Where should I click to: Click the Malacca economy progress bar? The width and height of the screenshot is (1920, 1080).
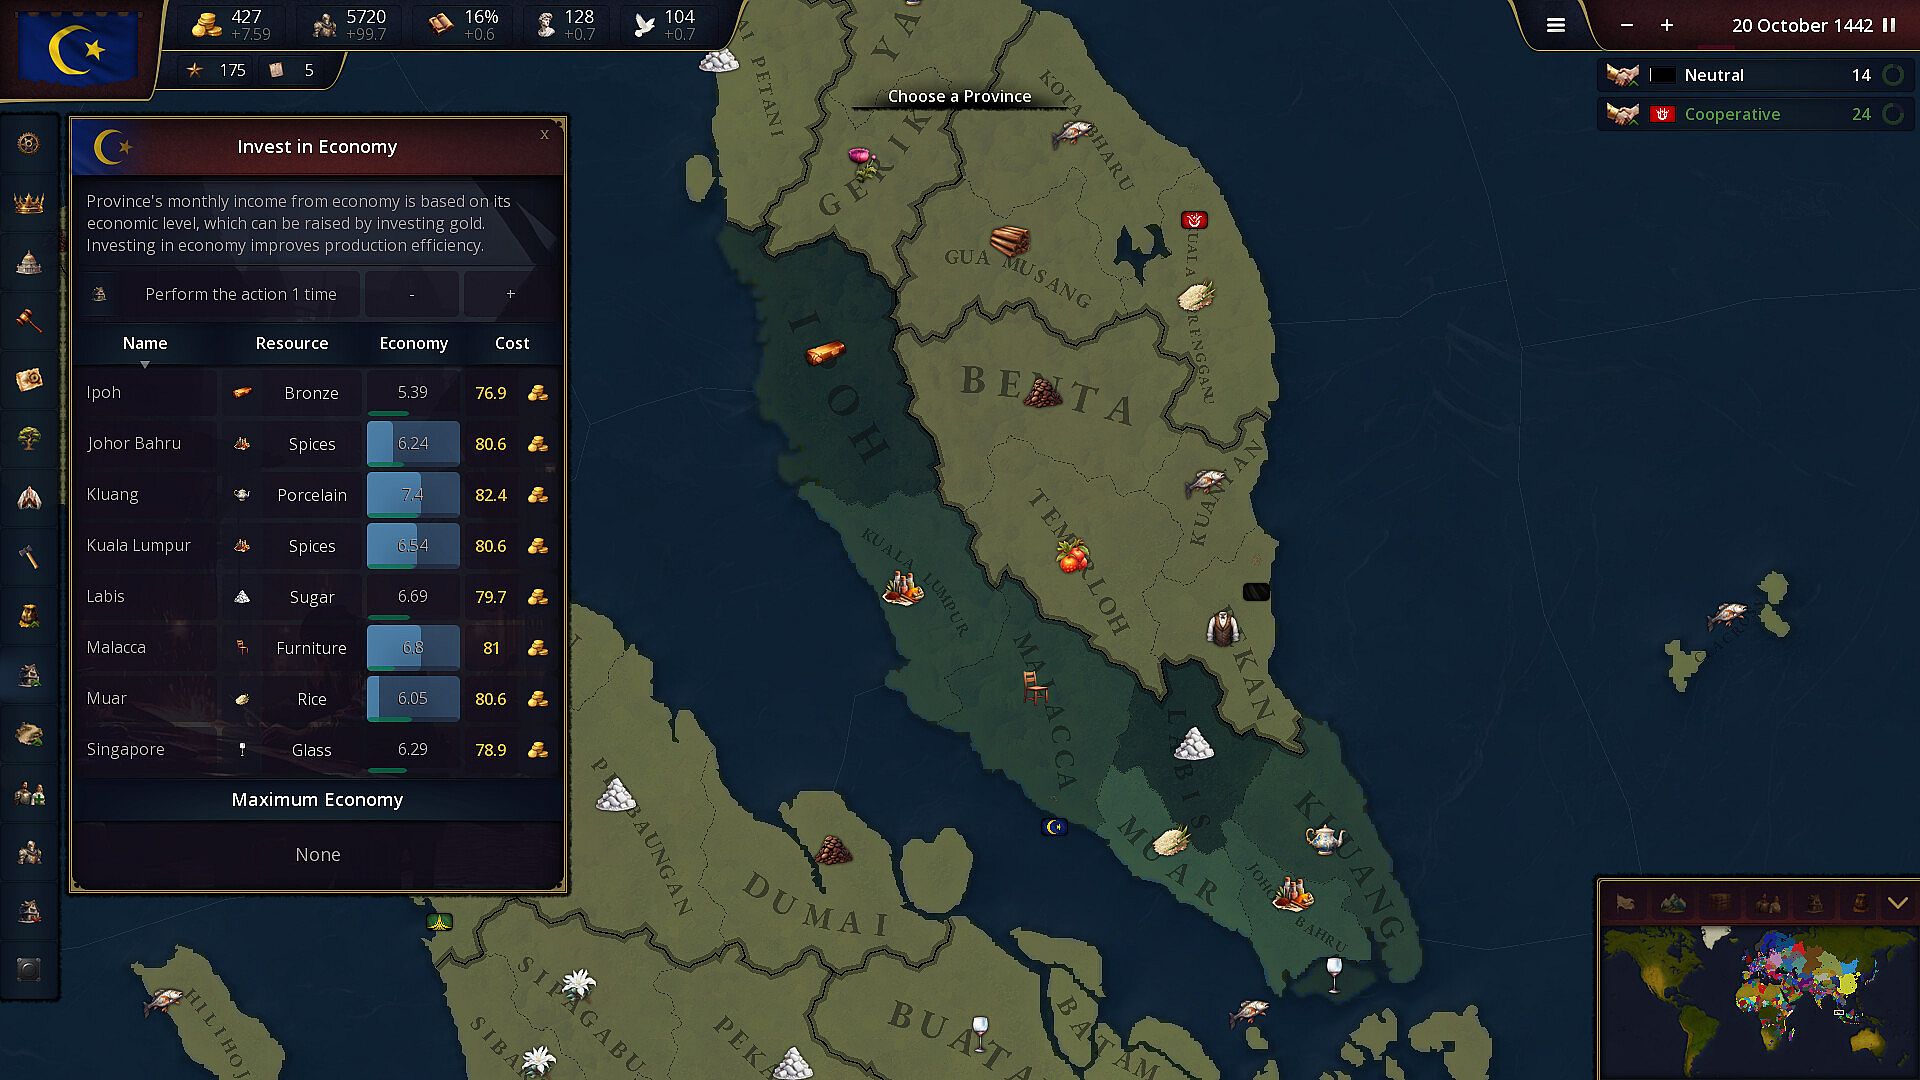(x=413, y=648)
